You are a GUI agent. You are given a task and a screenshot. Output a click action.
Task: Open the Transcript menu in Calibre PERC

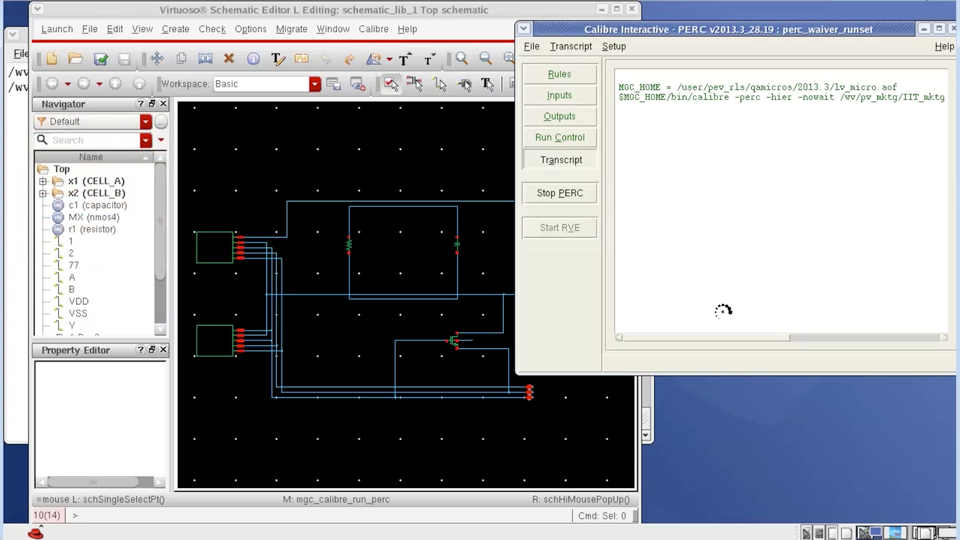coord(571,47)
